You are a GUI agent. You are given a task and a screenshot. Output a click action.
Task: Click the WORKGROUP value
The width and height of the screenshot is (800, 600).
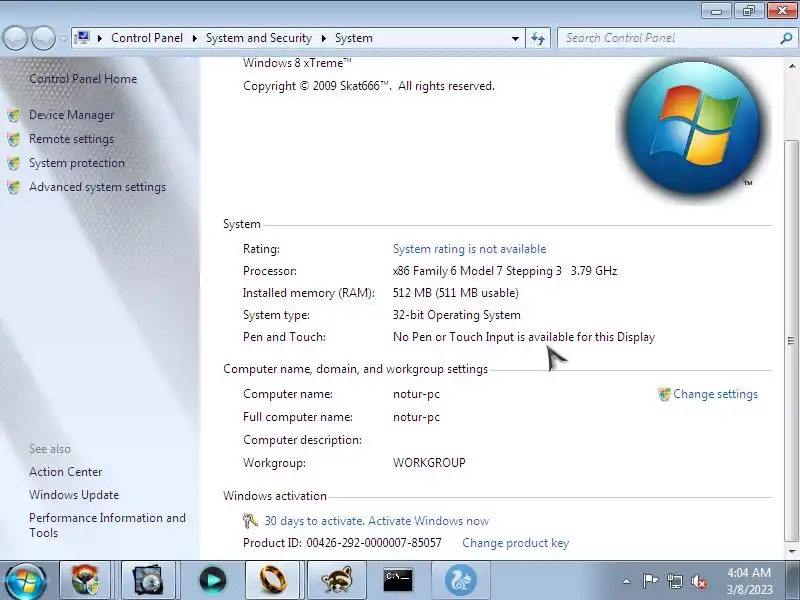[x=429, y=463]
